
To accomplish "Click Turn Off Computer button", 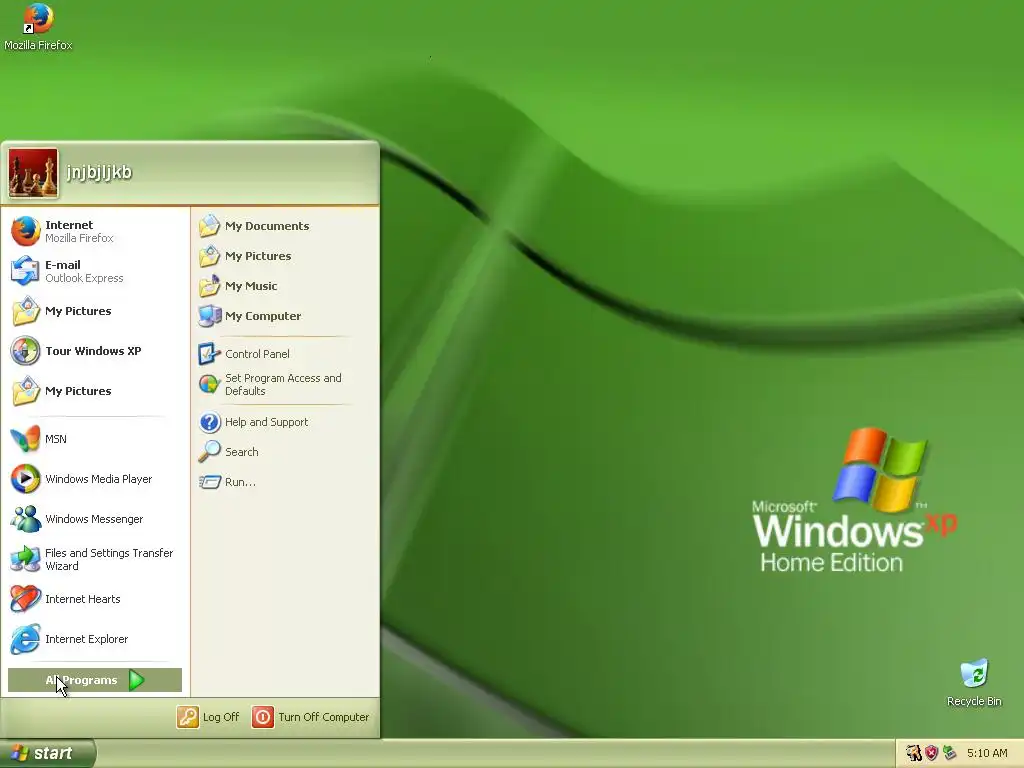I will tap(311, 717).
